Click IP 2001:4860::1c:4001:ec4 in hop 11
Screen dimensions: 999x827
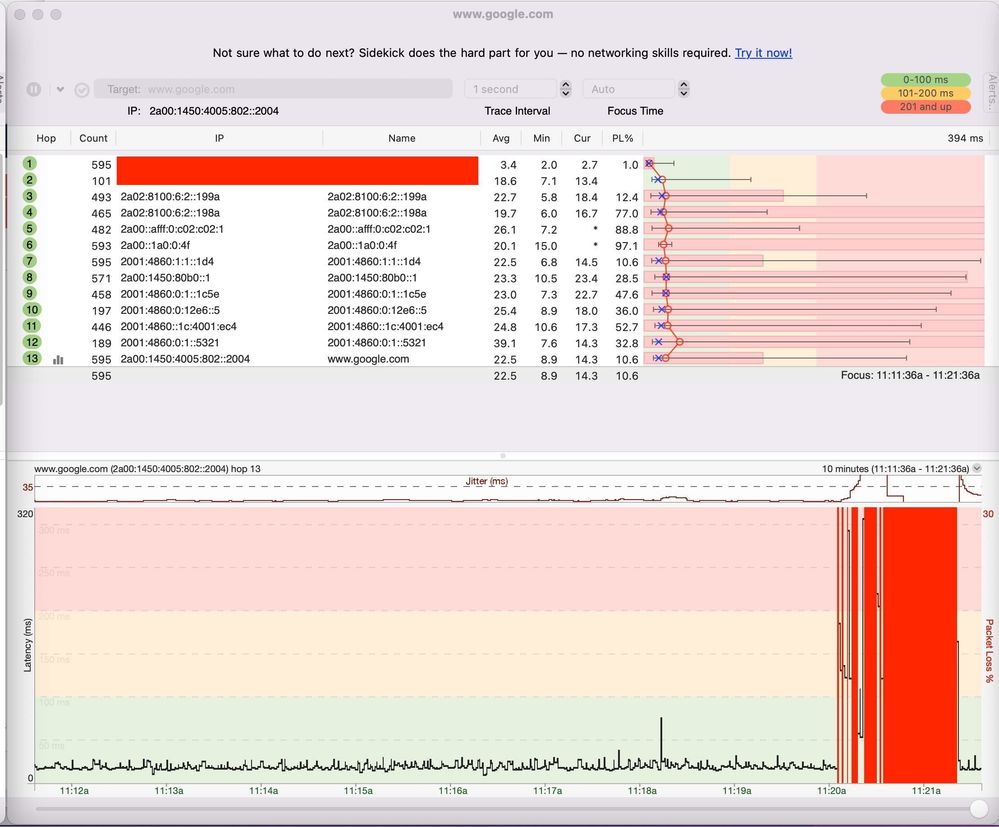click(178, 327)
